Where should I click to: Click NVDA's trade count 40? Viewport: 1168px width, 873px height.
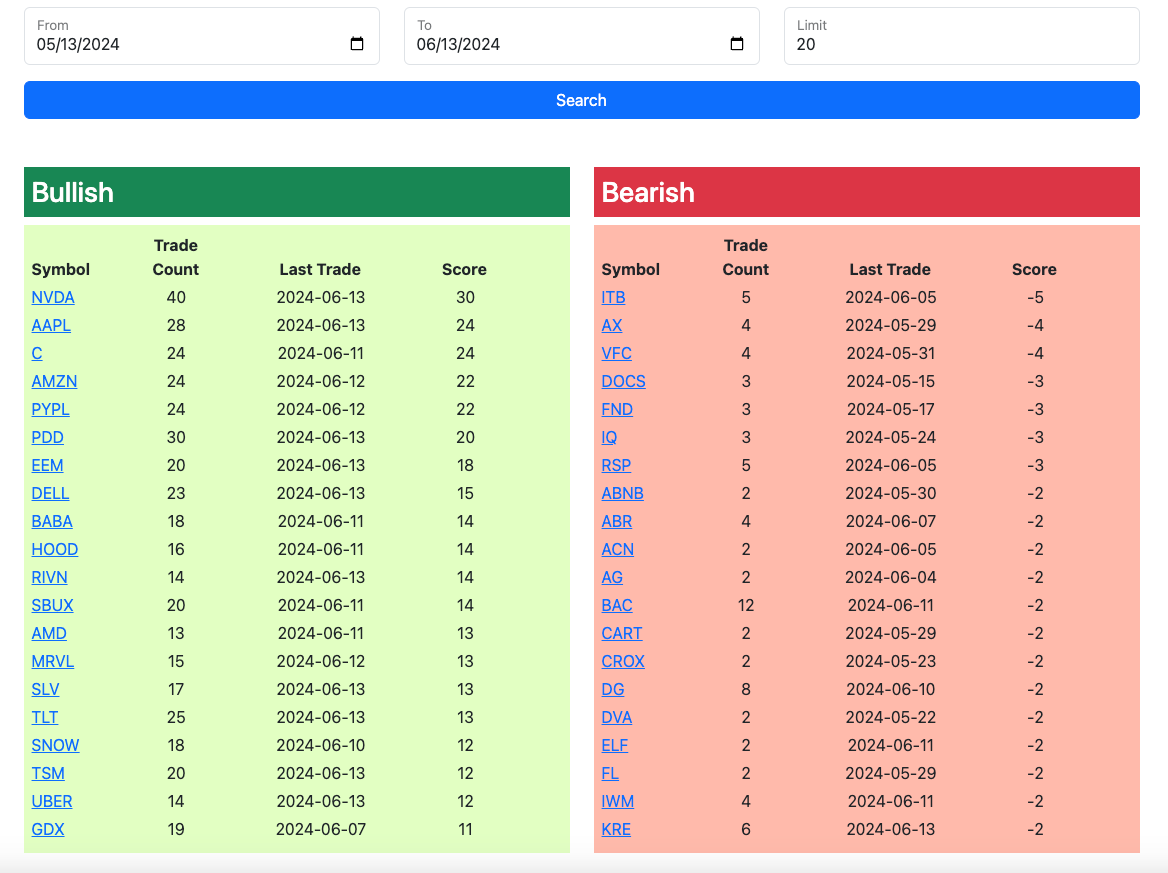click(176, 297)
